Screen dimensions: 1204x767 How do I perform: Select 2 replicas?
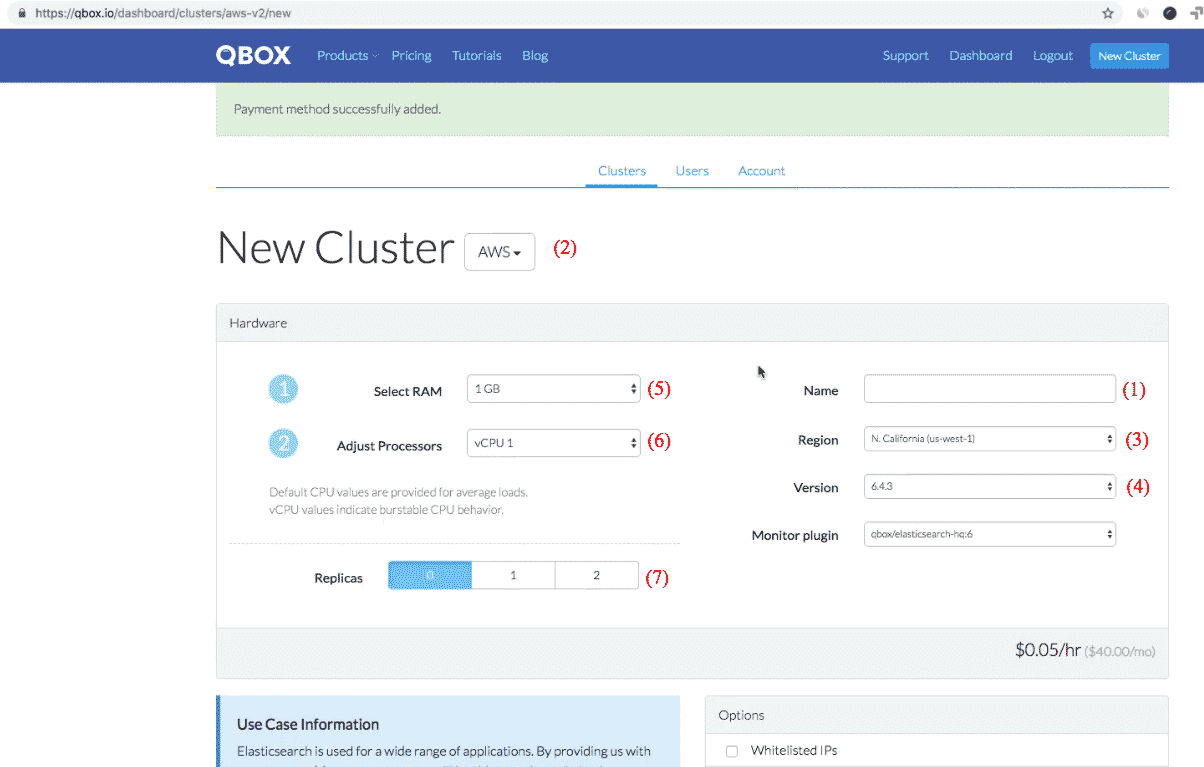(x=596, y=575)
